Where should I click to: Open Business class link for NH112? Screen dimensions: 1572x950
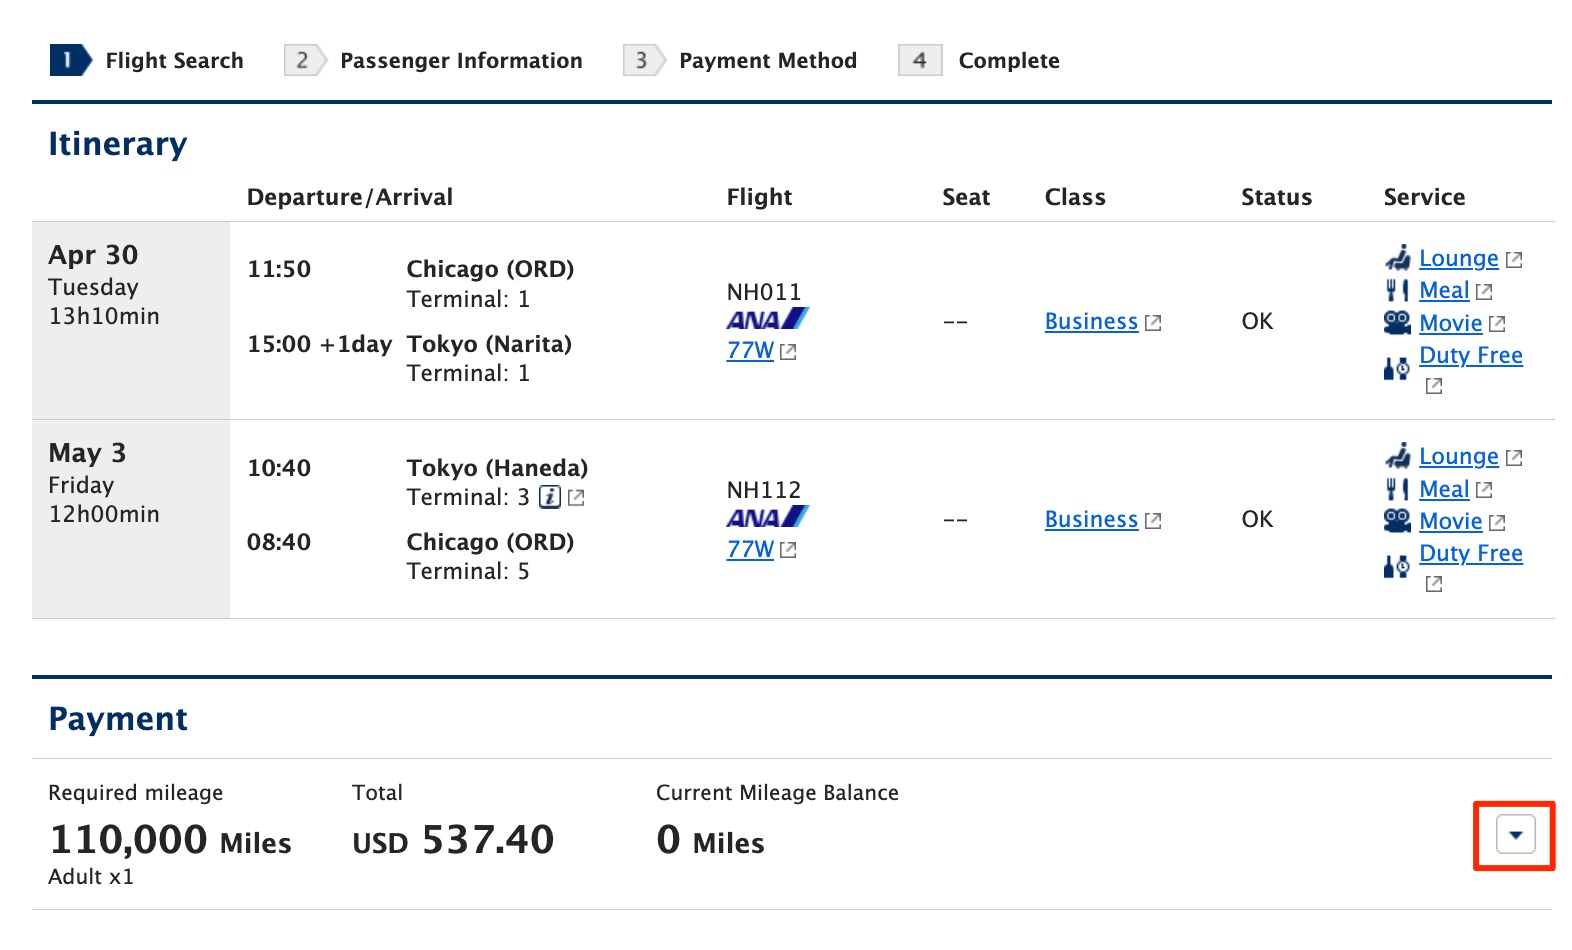[x=1091, y=520]
